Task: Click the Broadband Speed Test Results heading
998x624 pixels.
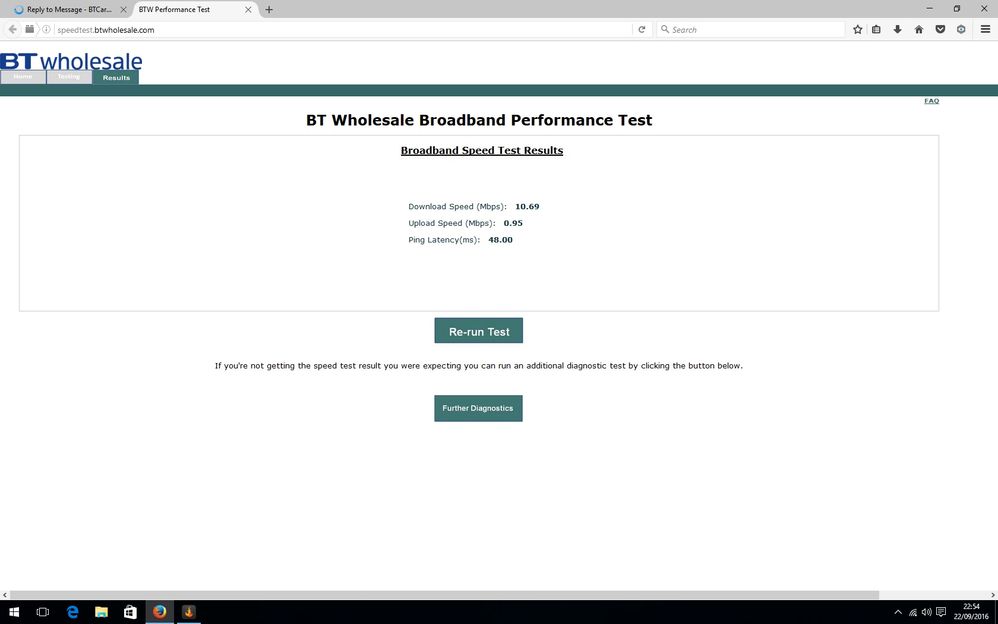Action: tap(482, 150)
